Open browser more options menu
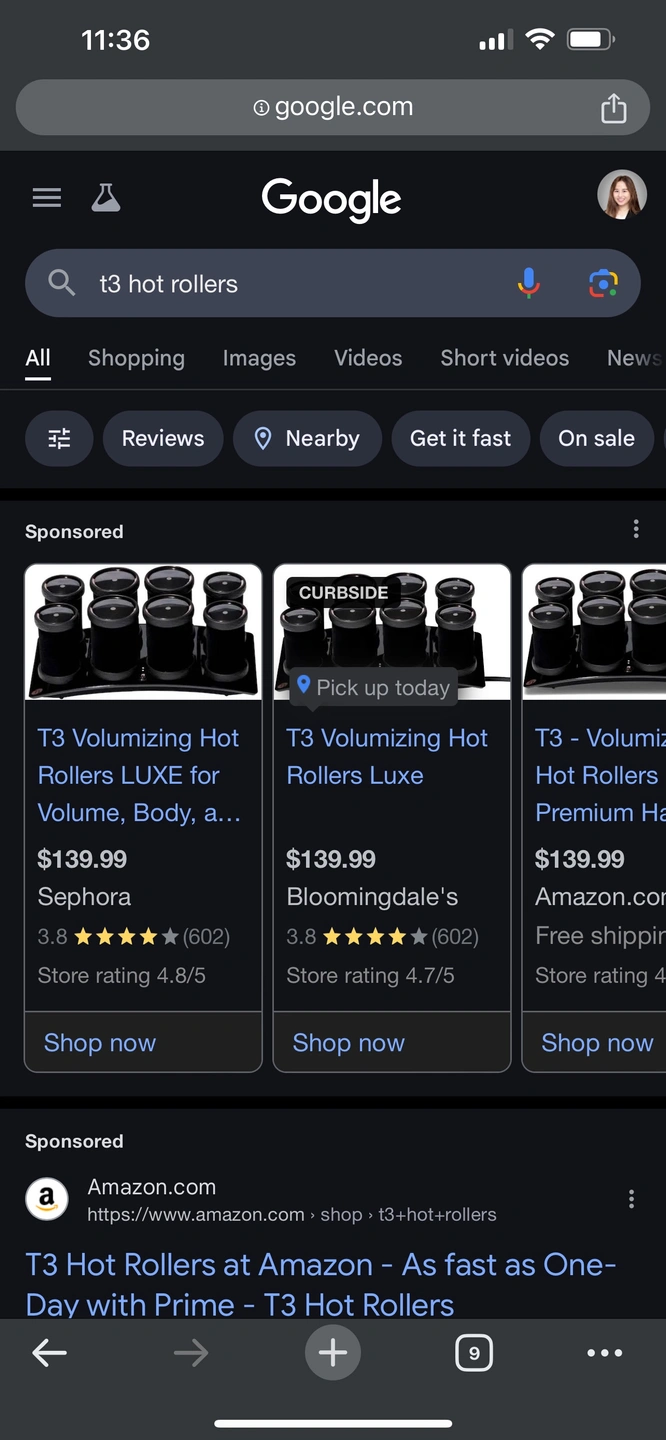This screenshot has width=666, height=1440. point(605,1353)
